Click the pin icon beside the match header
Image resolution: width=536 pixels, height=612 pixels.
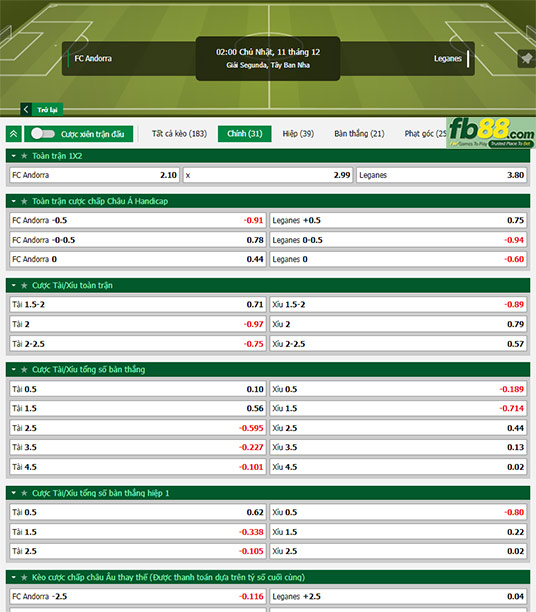tap(526, 59)
